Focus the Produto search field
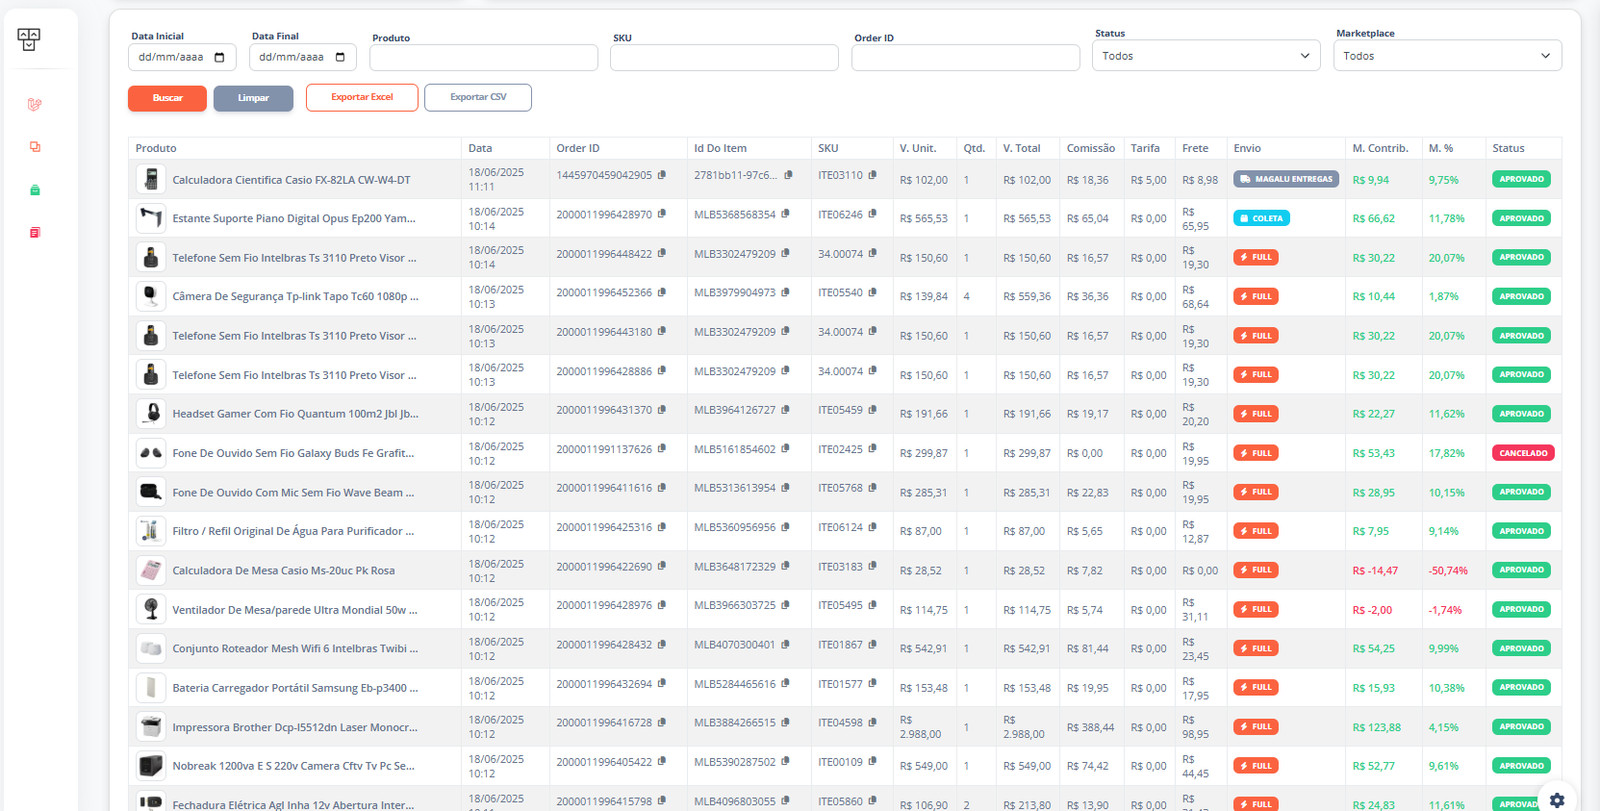 (x=484, y=58)
